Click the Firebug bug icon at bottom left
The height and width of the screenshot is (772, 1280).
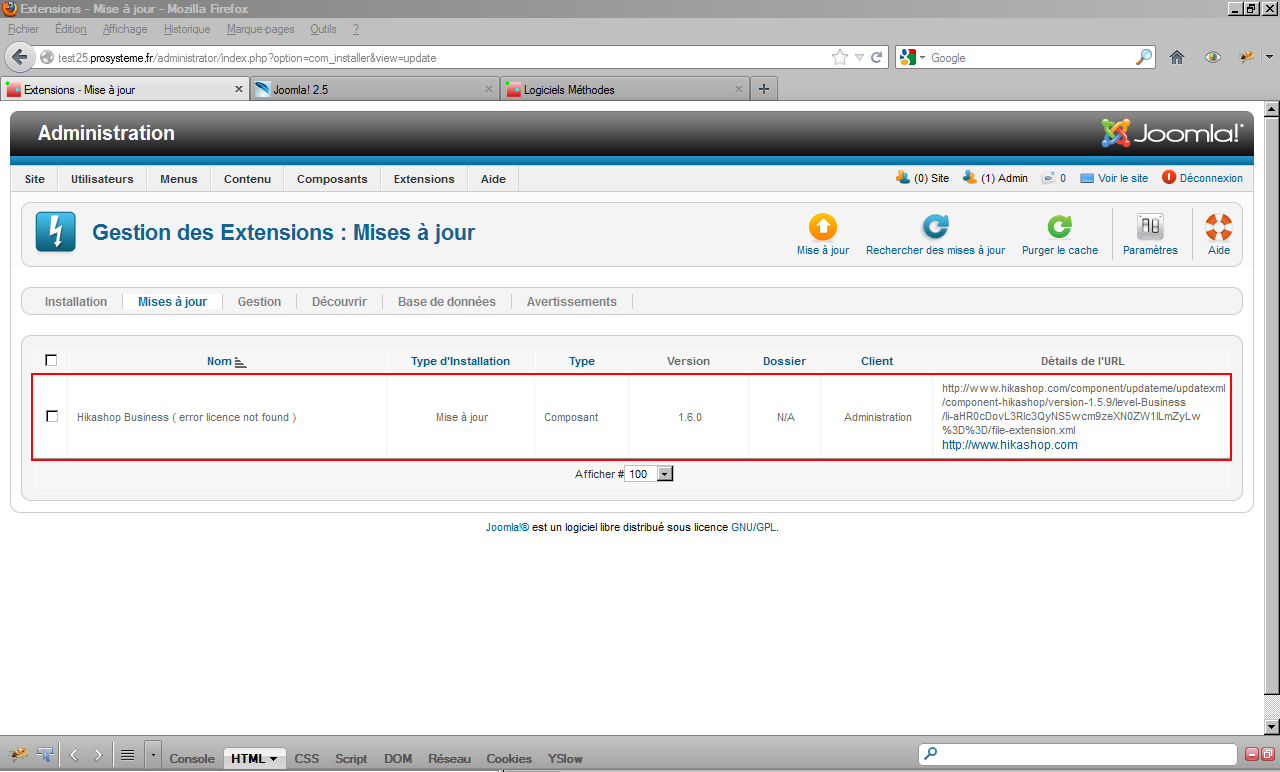click(17, 755)
